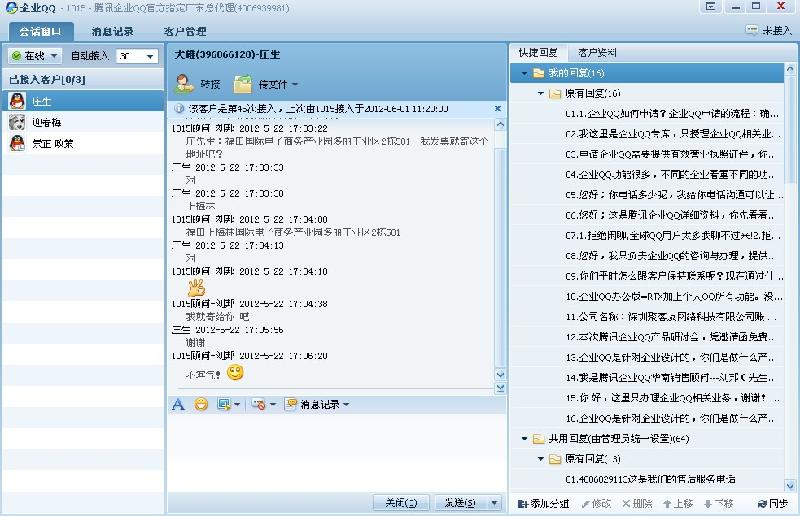Switch to the 客户管理 tab

point(185,32)
